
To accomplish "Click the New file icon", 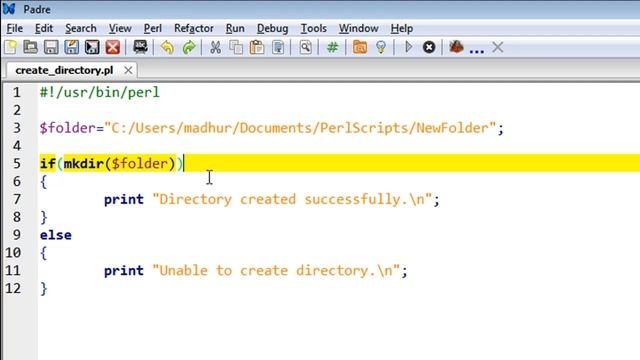I will pyautogui.click(x=11, y=47).
